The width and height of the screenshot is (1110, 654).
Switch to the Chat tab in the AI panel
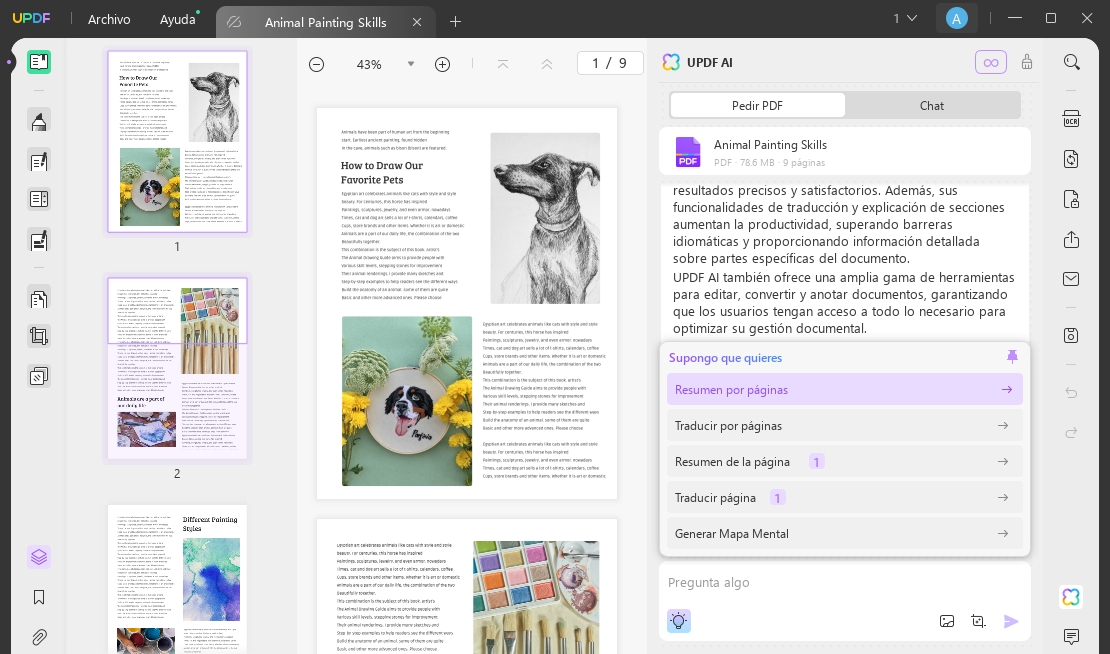(931, 105)
